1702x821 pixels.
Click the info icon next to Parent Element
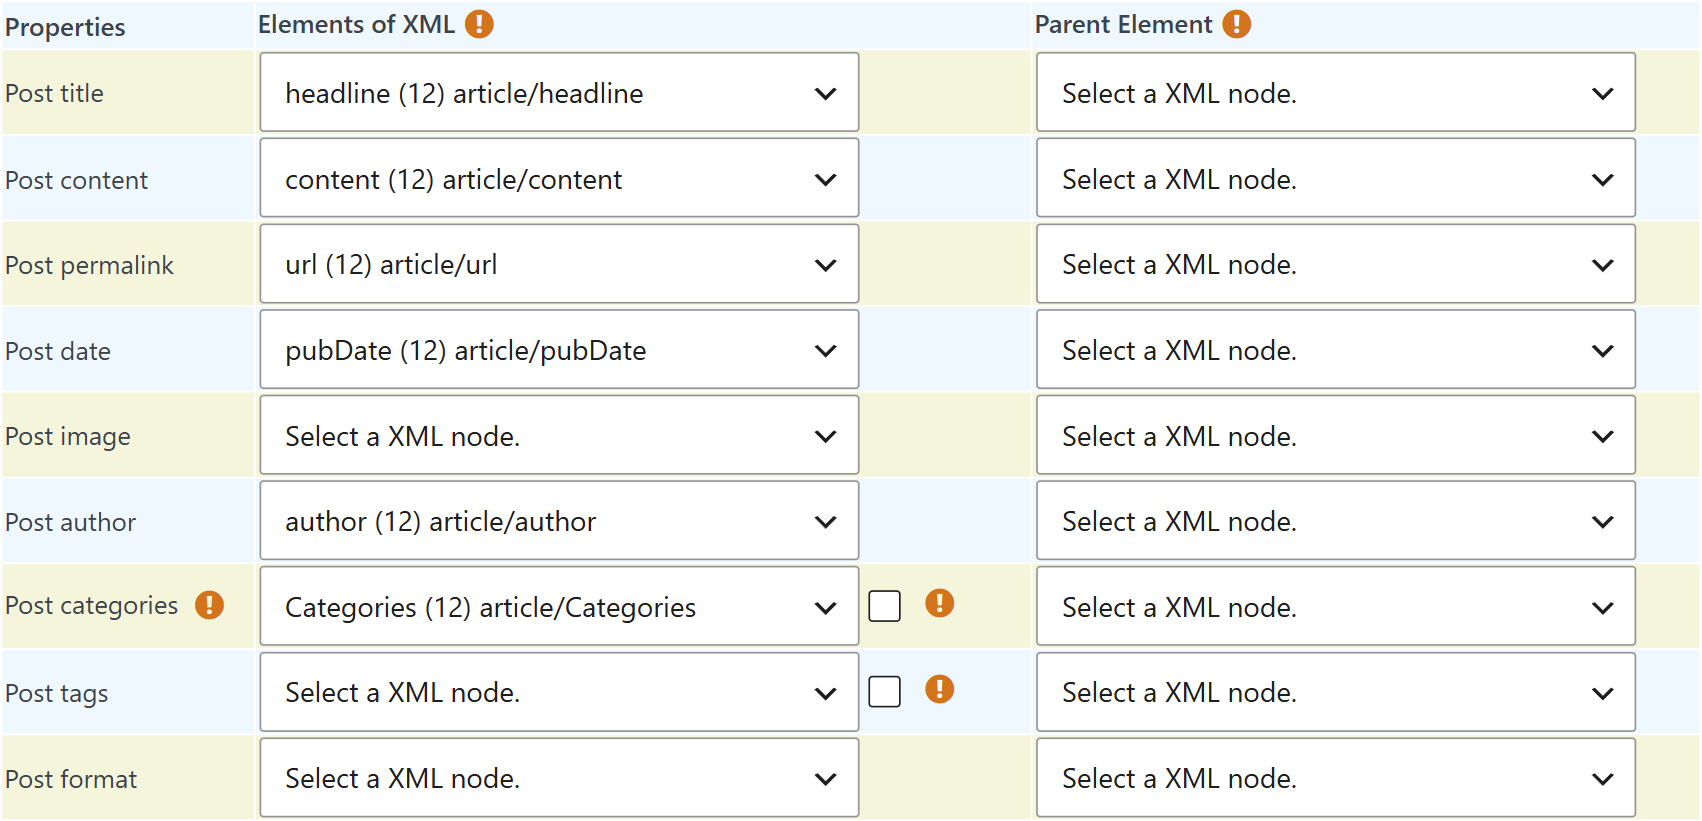1237,24
